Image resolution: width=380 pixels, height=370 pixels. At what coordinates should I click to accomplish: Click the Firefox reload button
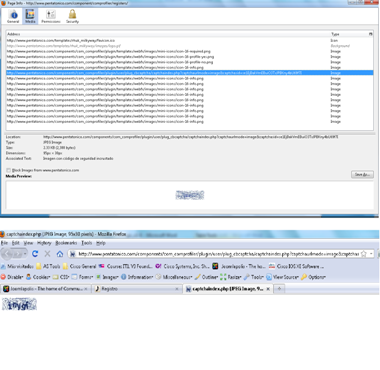point(35,254)
